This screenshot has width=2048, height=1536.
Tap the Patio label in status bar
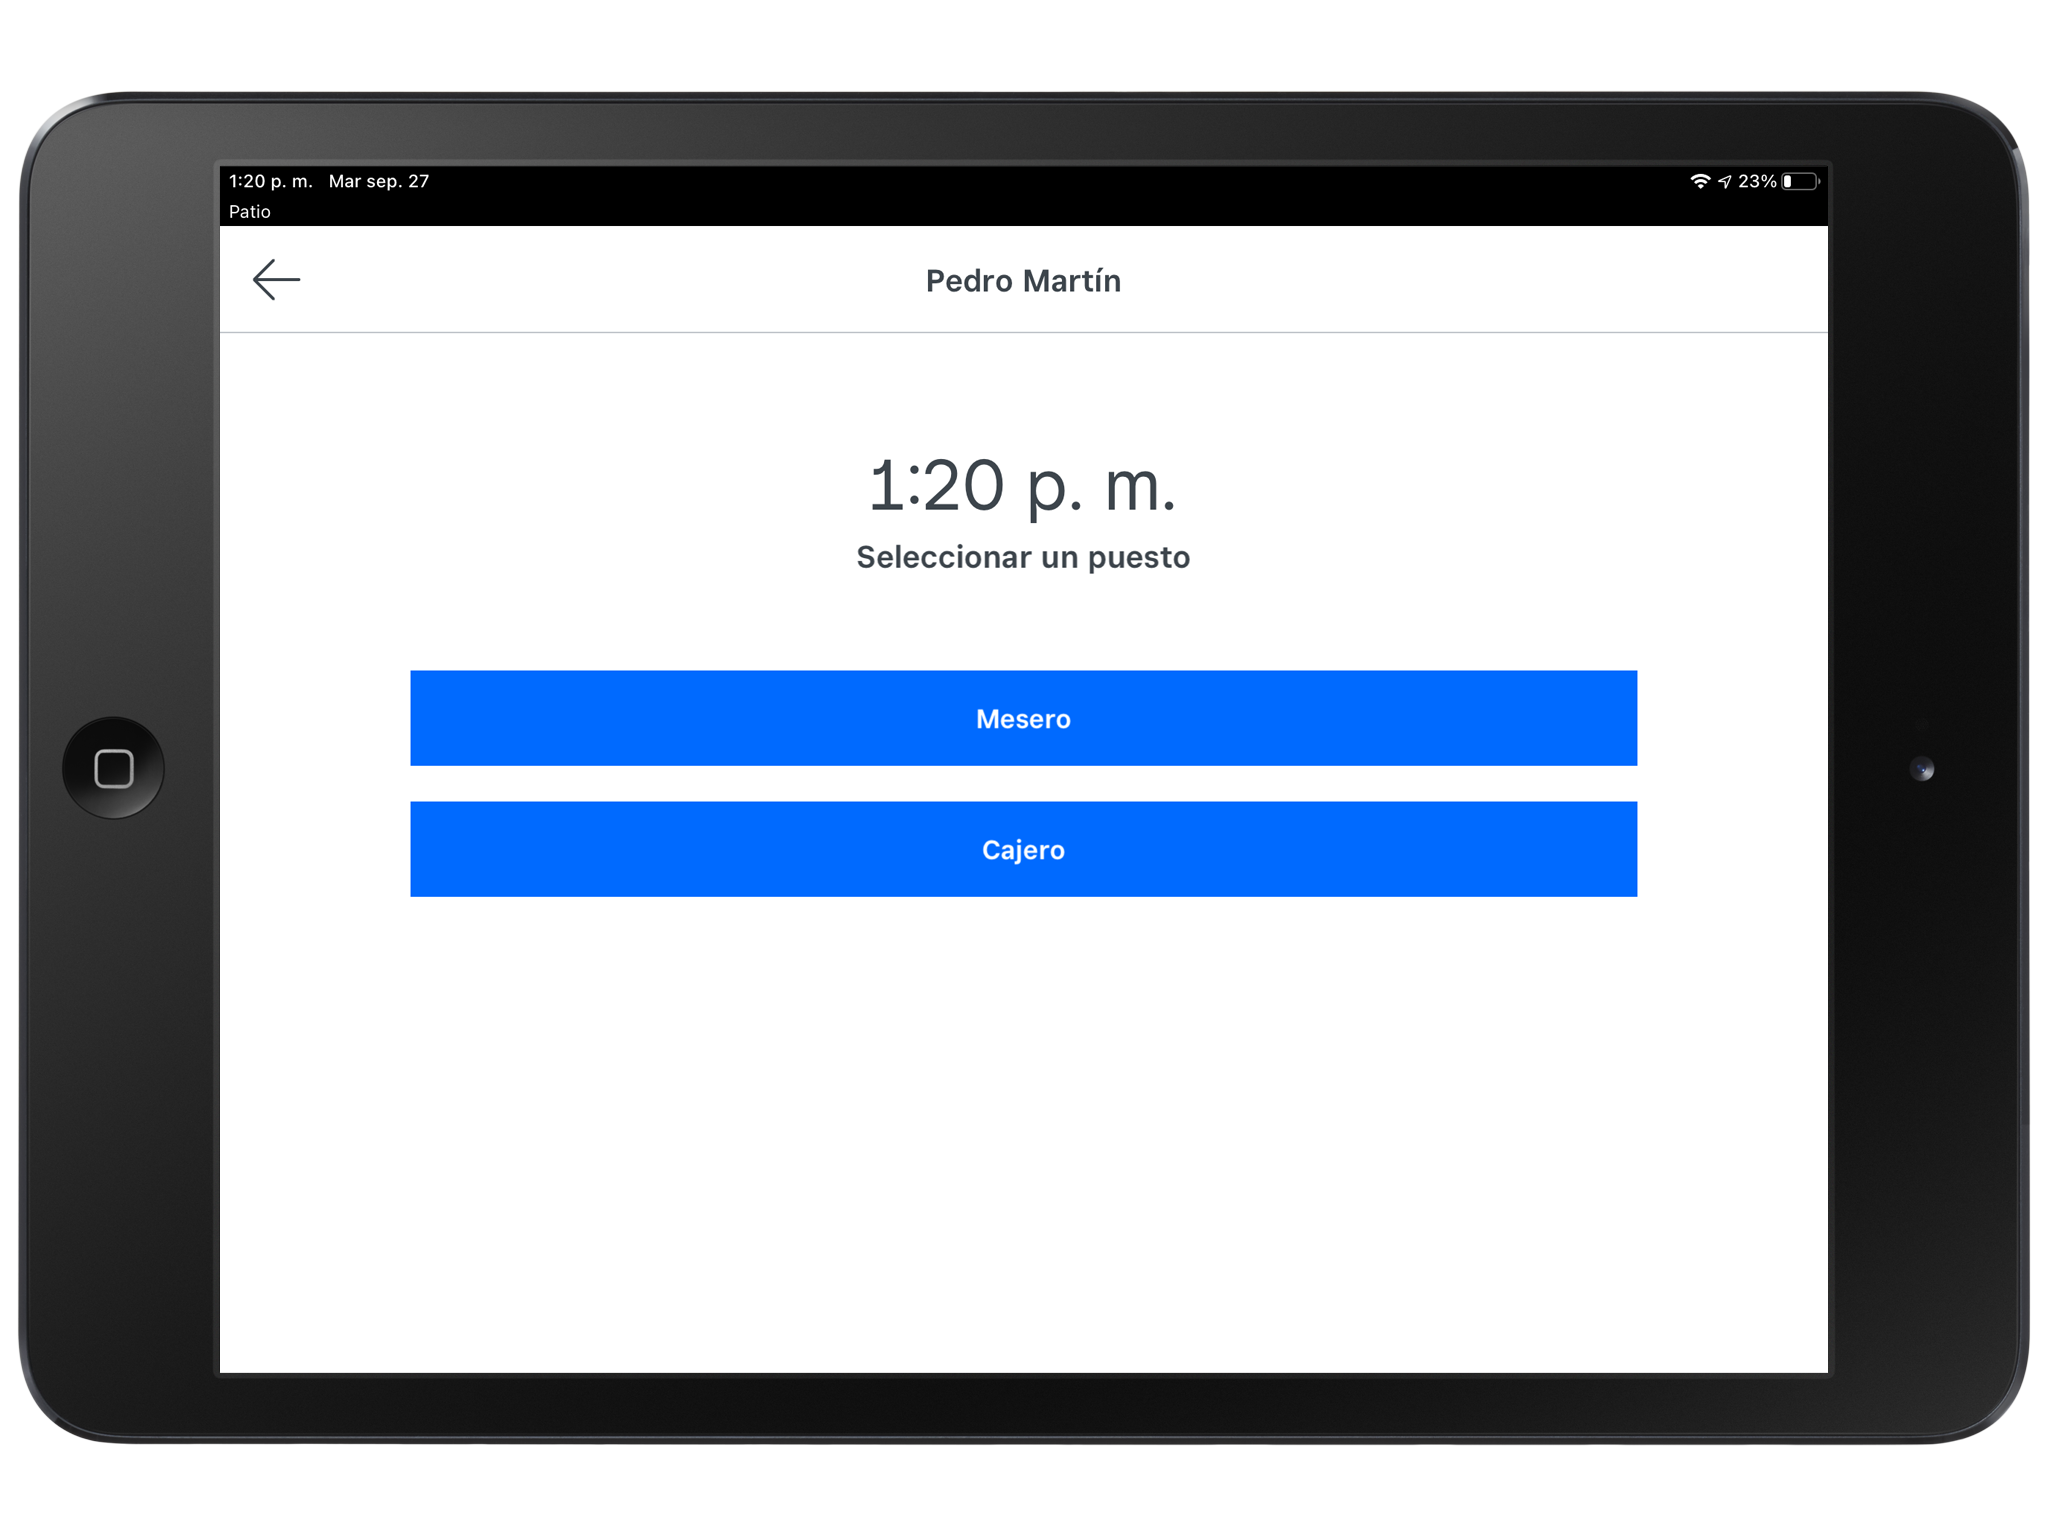point(250,212)
